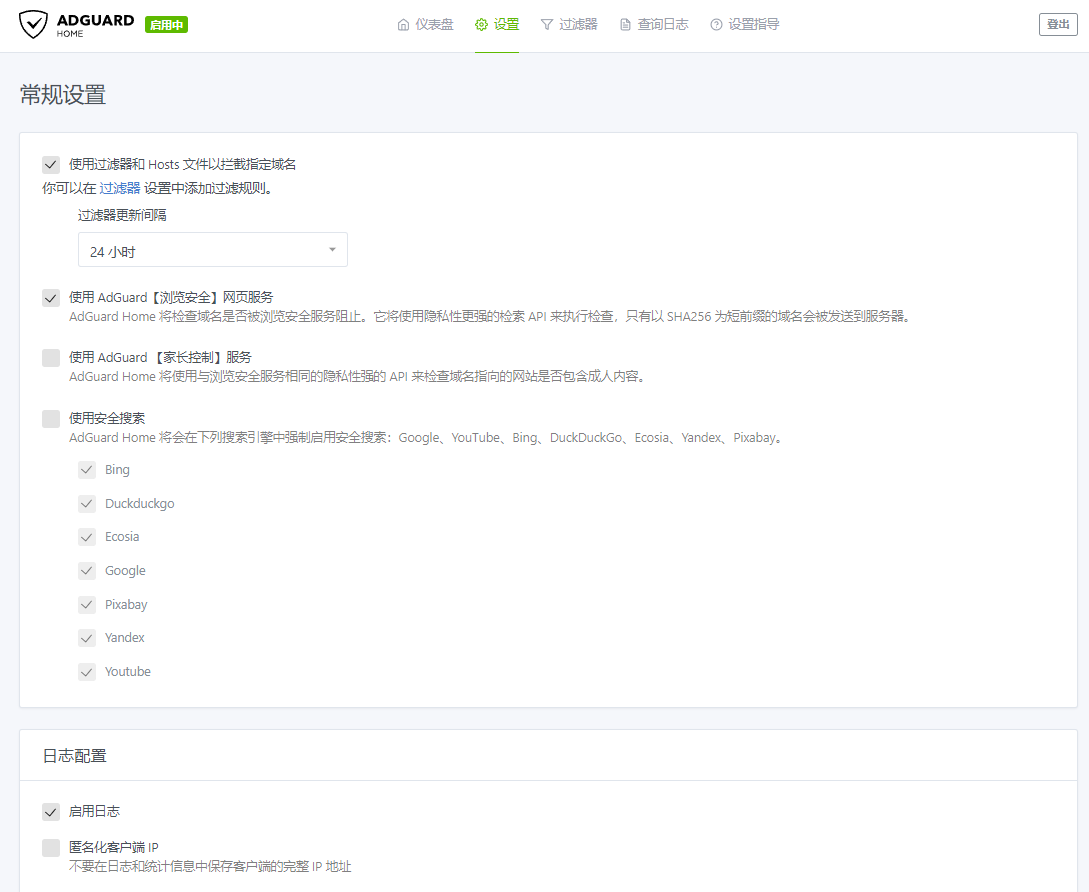Toggle the Youtube safe search checkbox

click(87, 672)
